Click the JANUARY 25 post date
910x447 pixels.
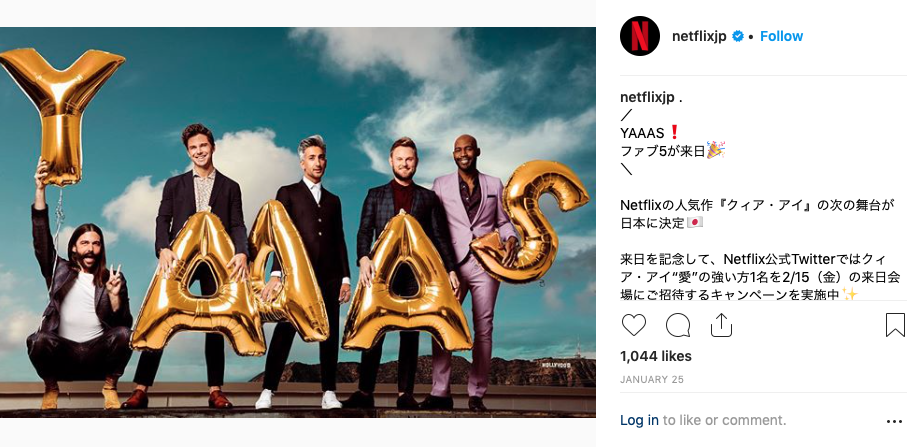(x=652, y=380)
